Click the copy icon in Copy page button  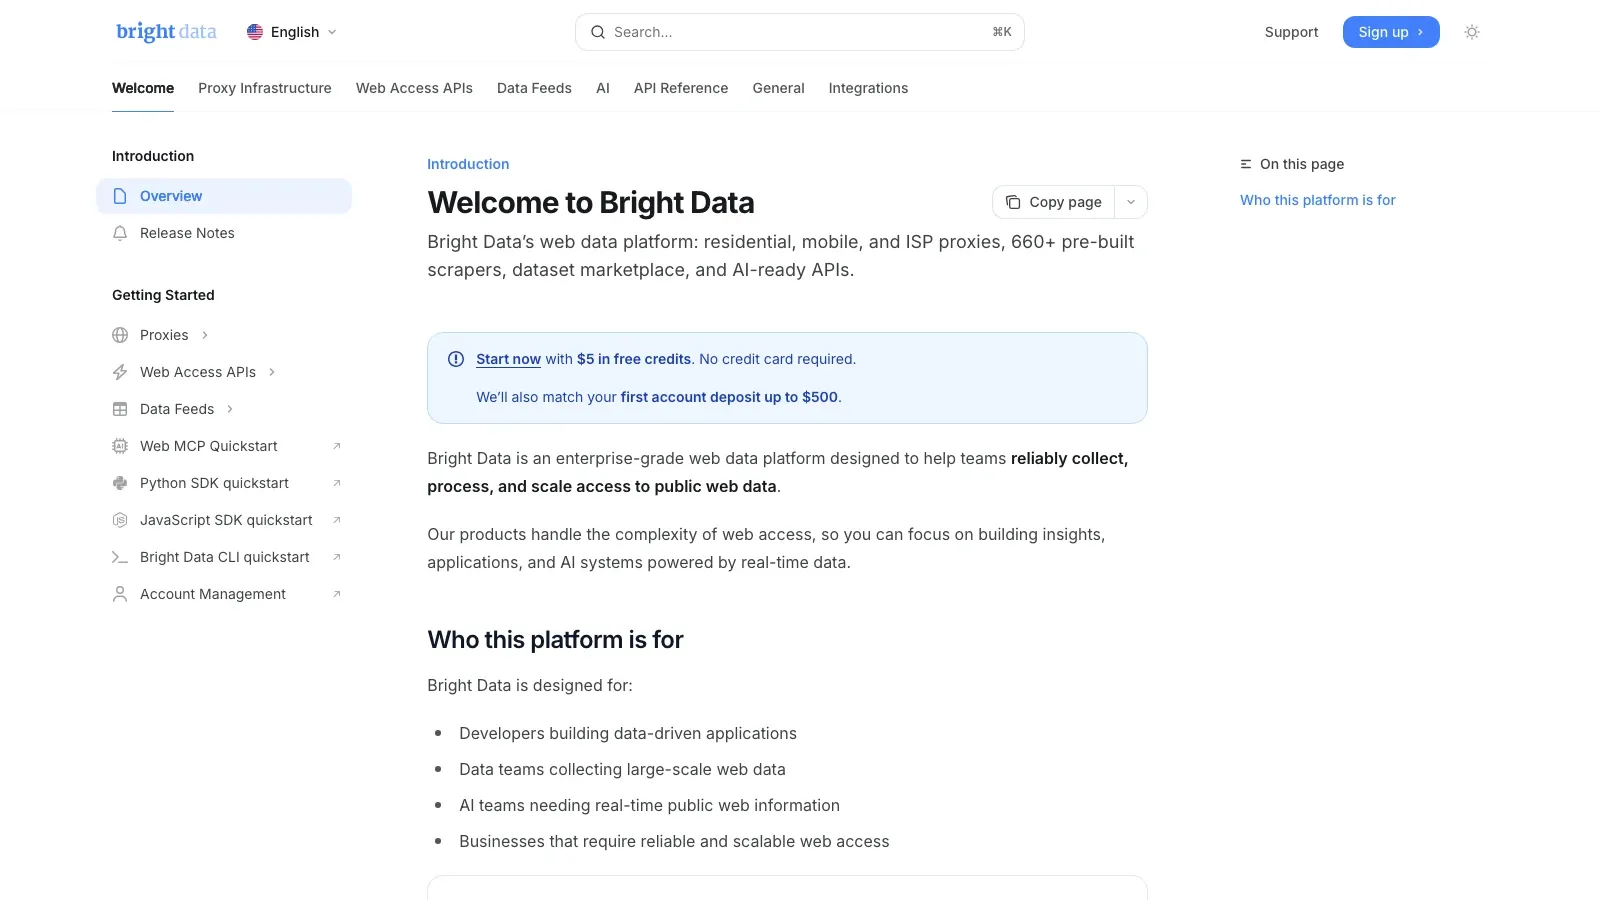coord(1013,202)
